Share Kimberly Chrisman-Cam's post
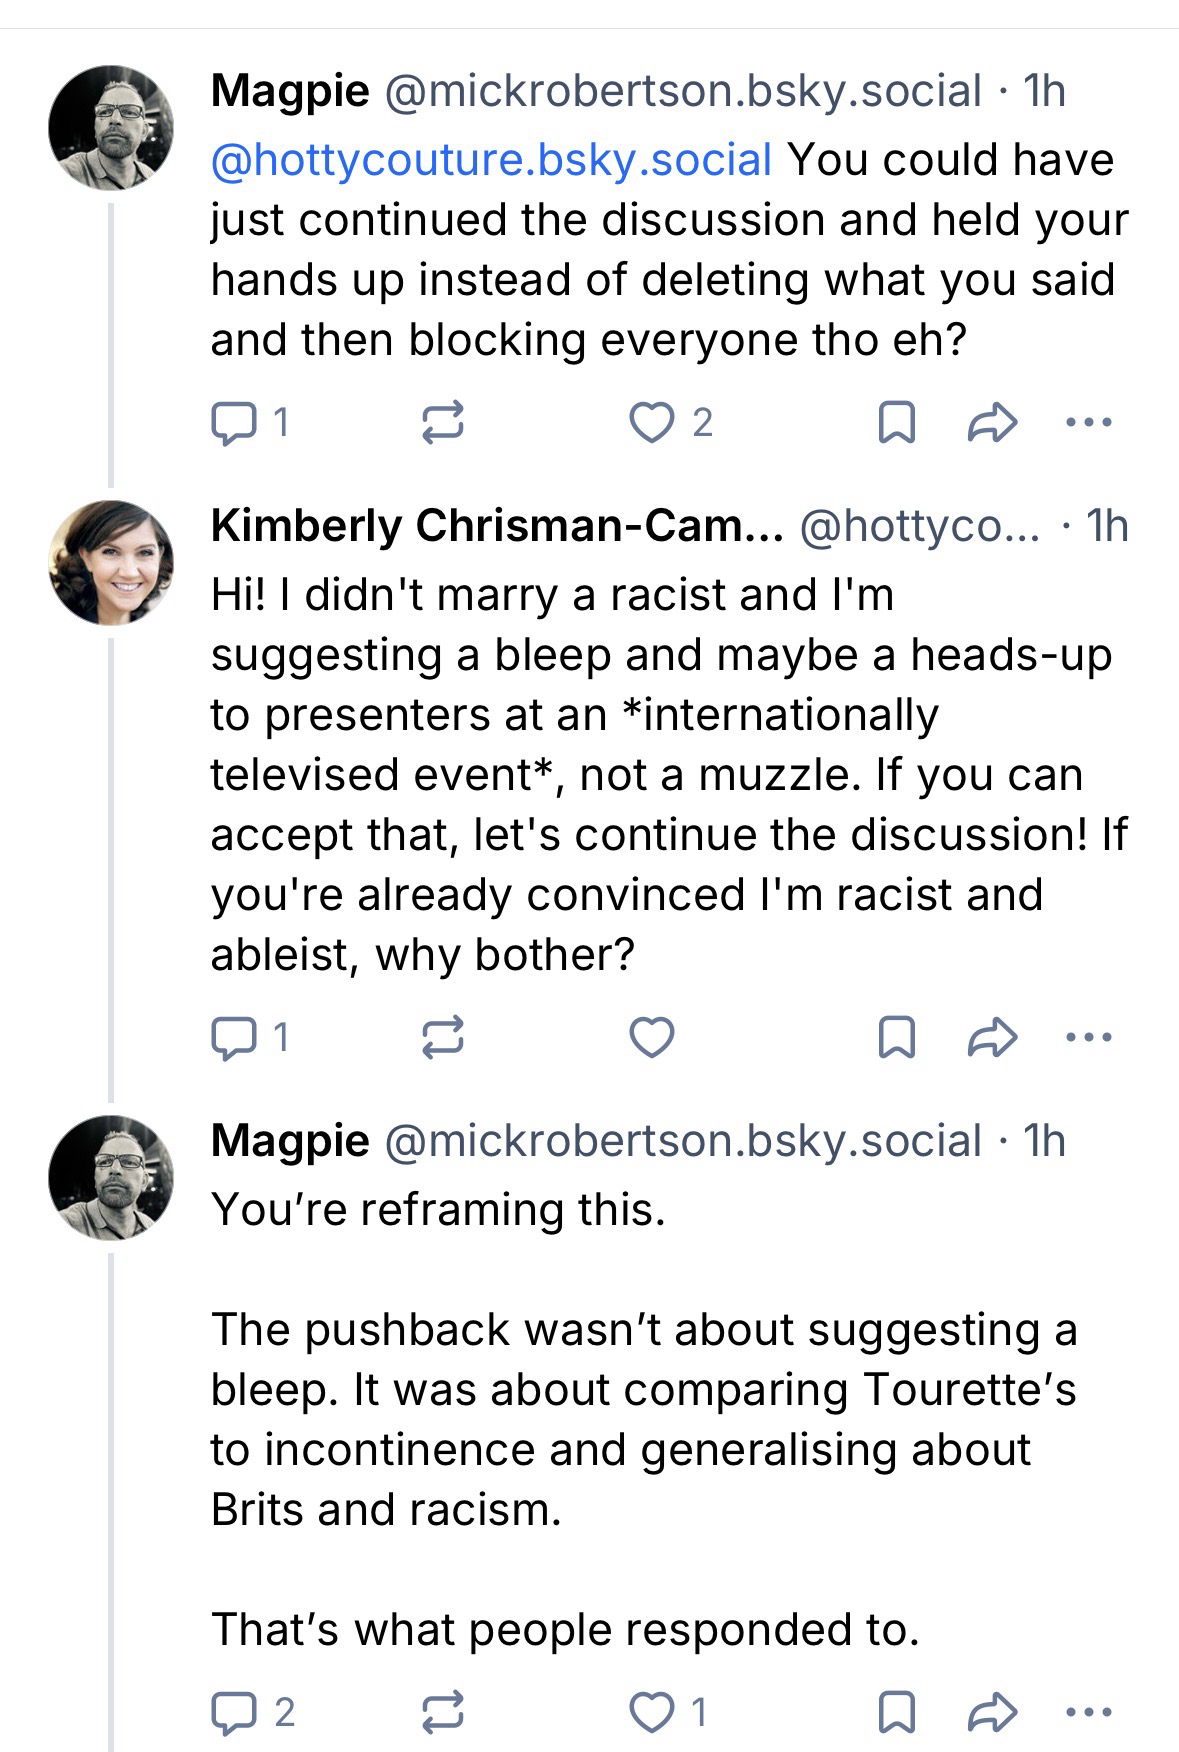 pyautogui.click(x=992, y=1037)
